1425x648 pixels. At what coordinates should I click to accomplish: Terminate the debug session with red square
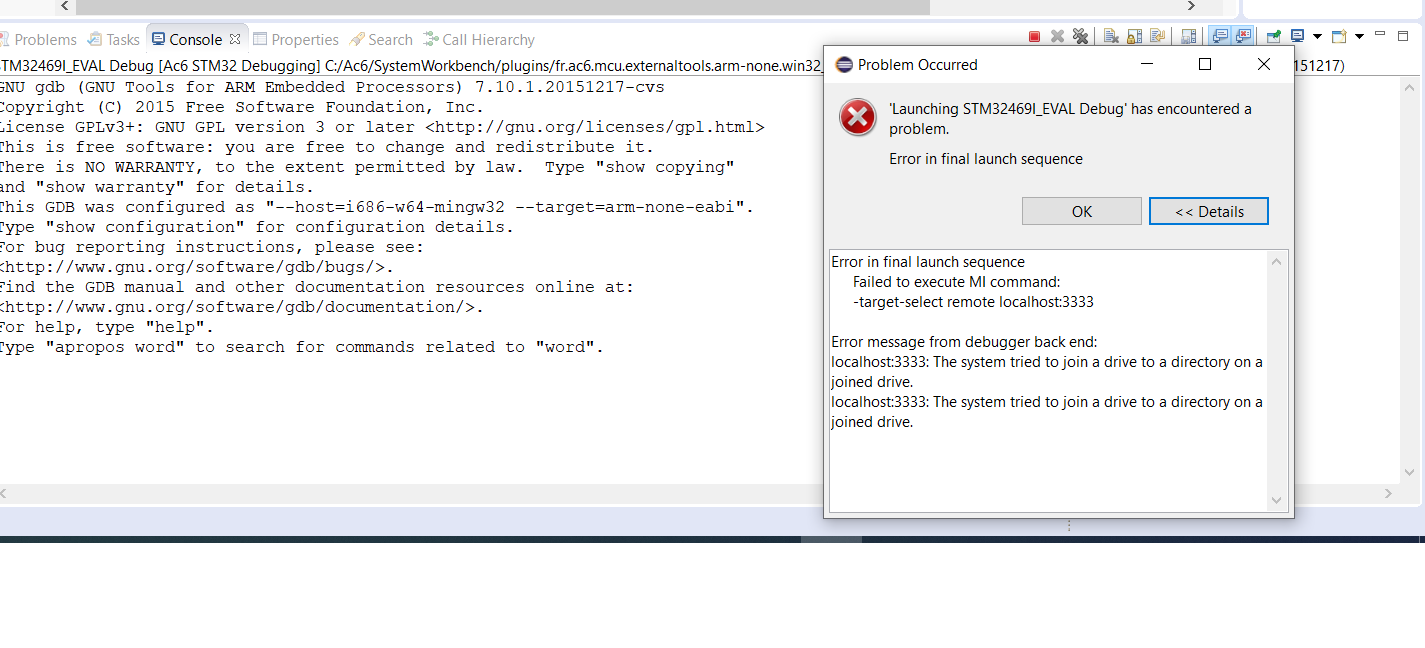point(1035,37)
